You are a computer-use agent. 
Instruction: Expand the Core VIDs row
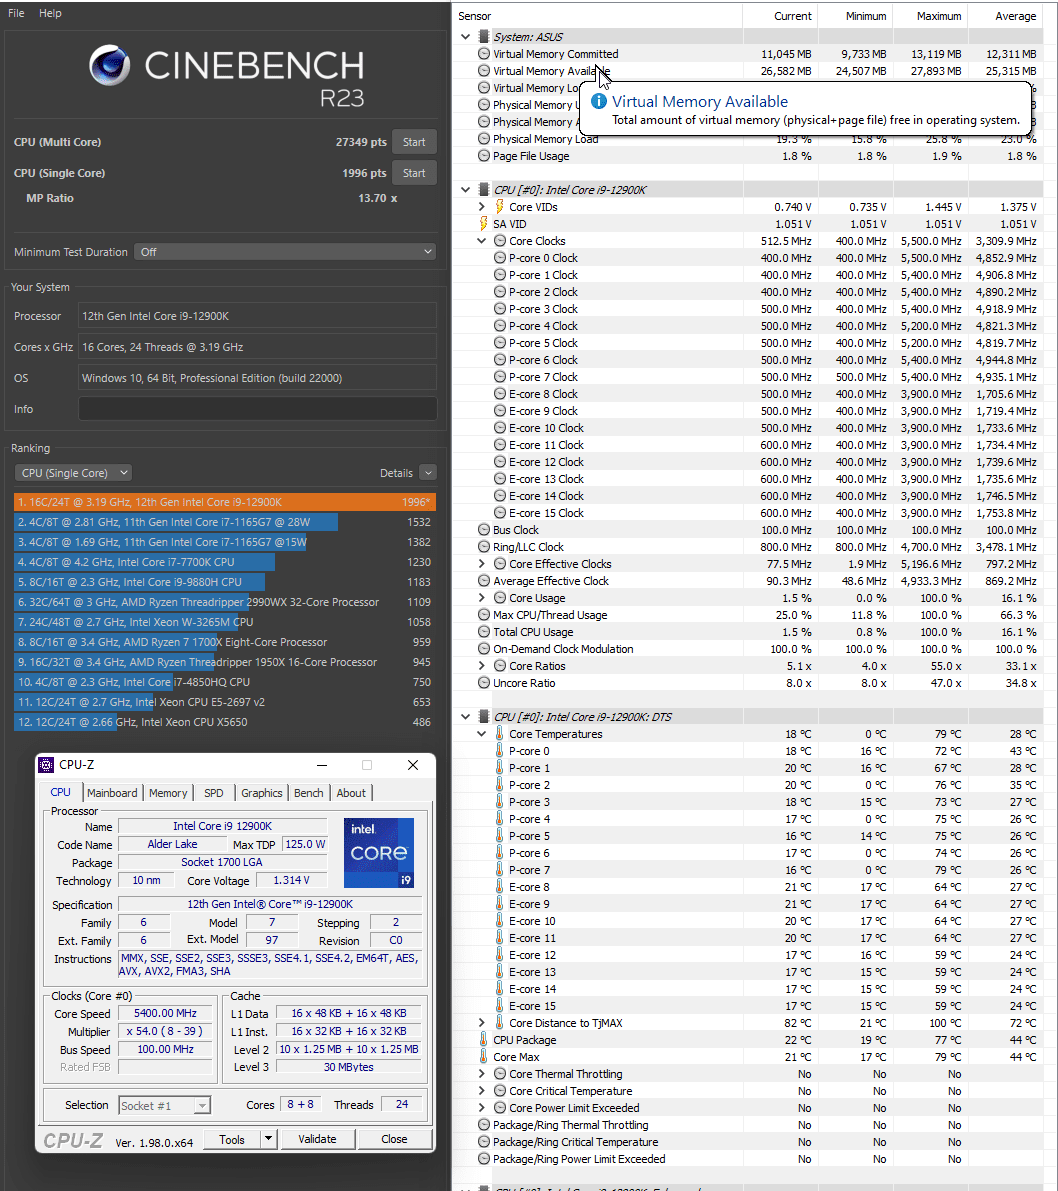click(482, 207)
